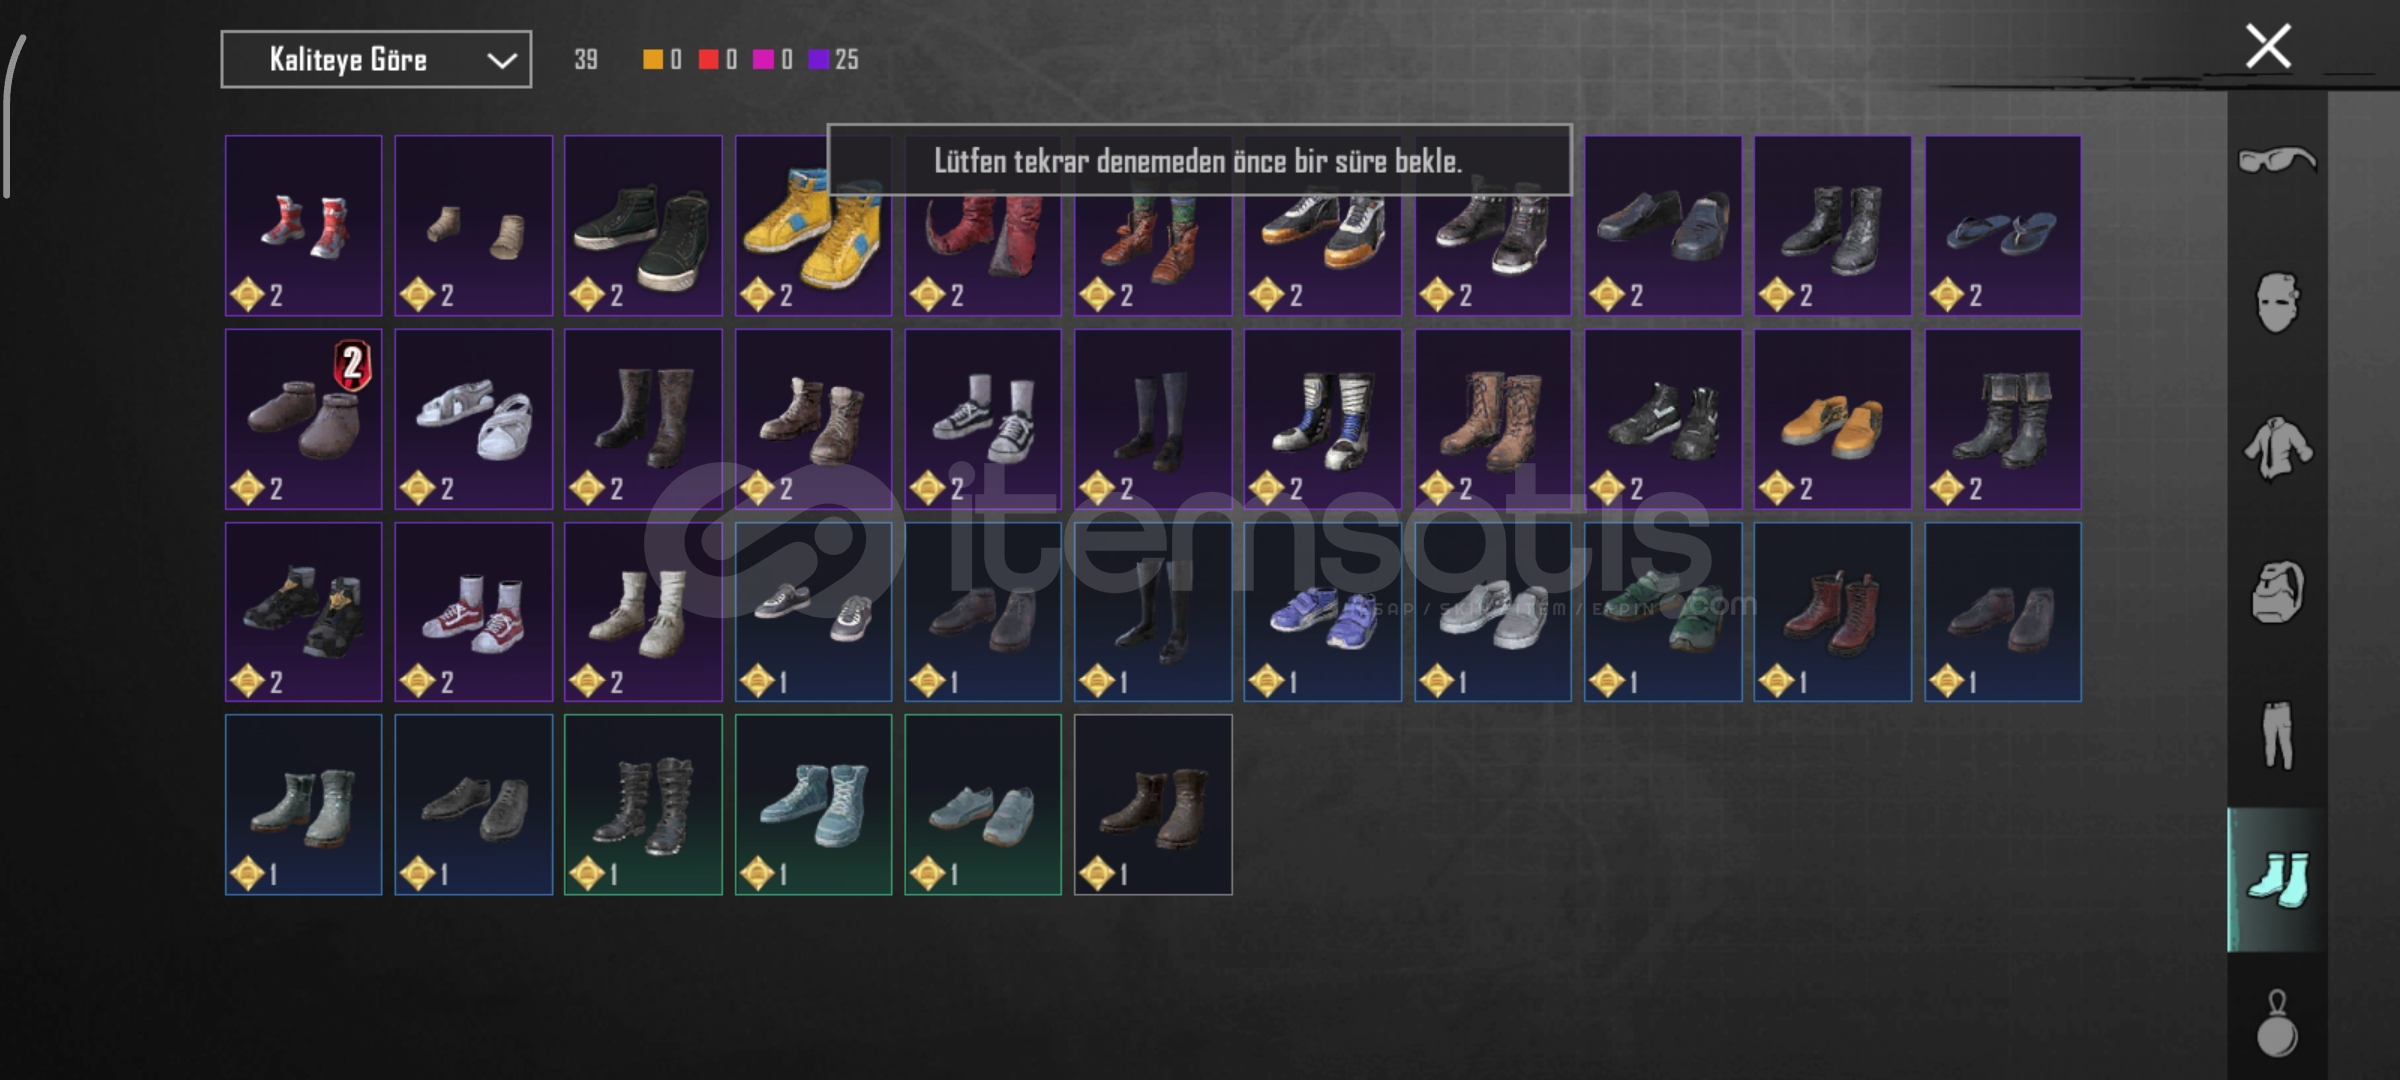
Task: Select the face mask category icon
Action: pos(2278,302)
